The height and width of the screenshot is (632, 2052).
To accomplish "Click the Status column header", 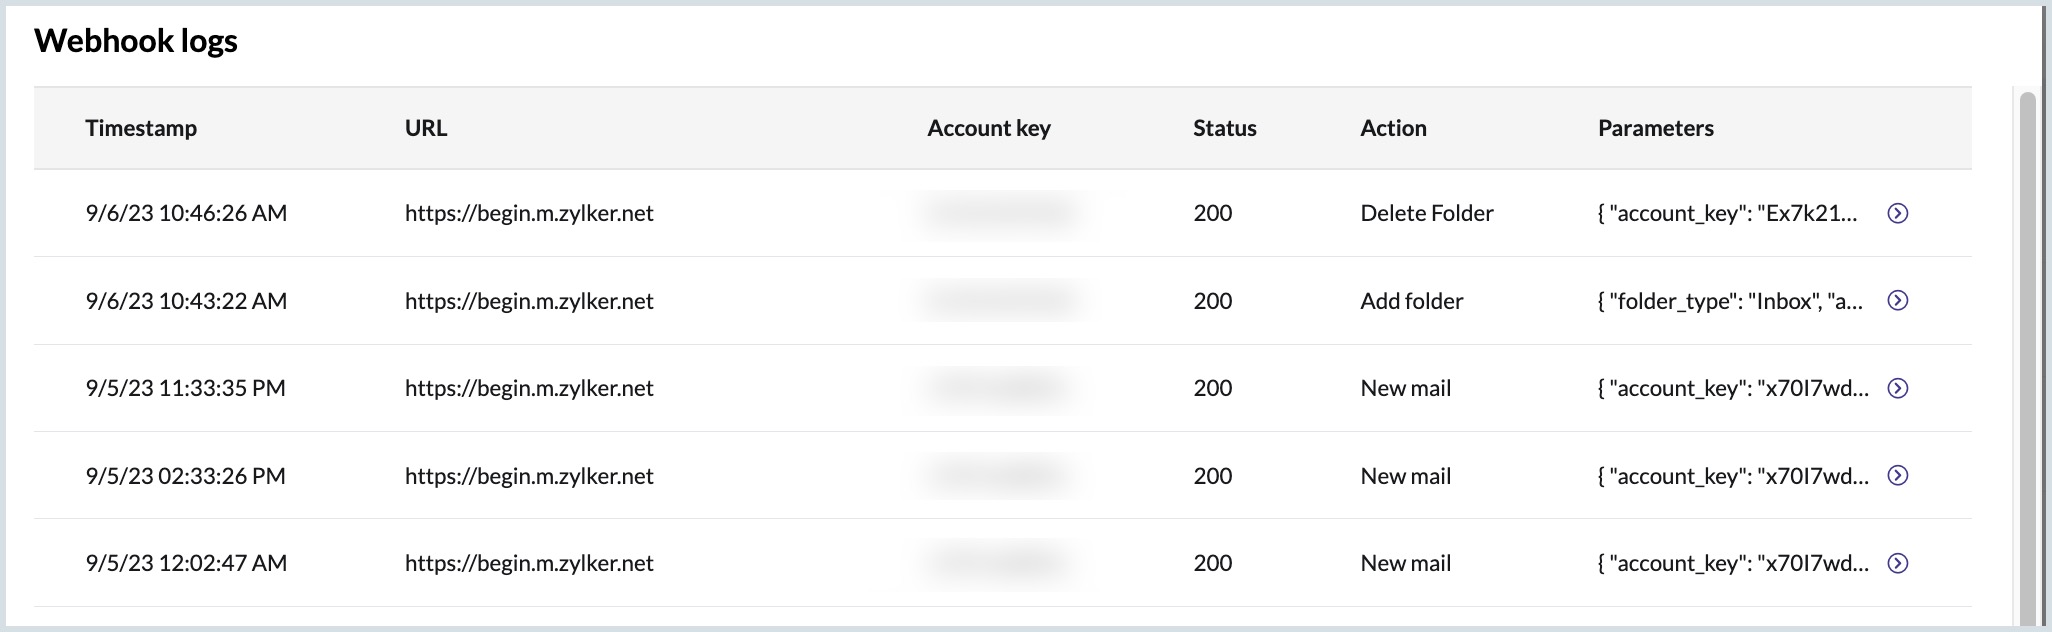I will click(x=1224, y=128).
